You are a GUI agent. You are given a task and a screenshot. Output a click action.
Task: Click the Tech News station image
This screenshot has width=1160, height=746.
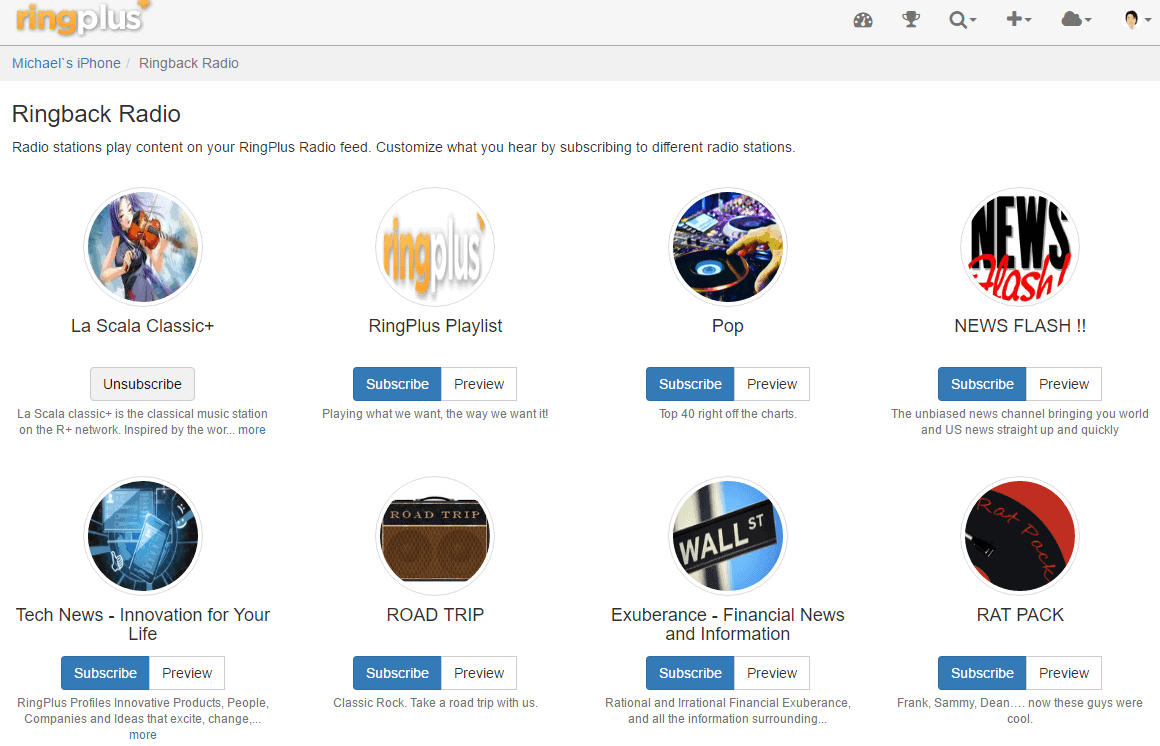point(143,536)
